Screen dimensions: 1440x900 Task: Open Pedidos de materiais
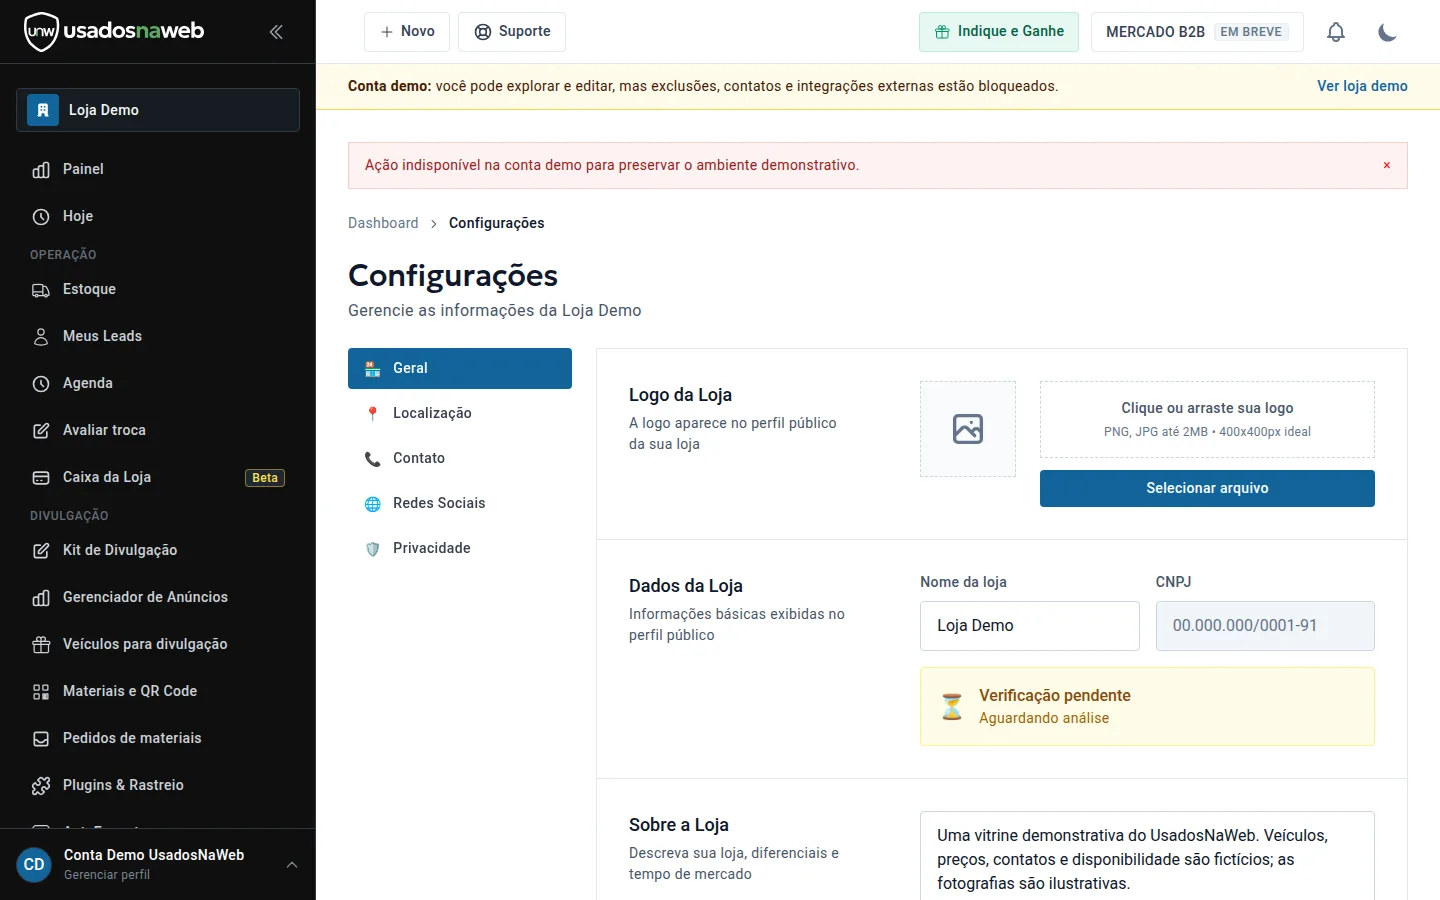158,738
